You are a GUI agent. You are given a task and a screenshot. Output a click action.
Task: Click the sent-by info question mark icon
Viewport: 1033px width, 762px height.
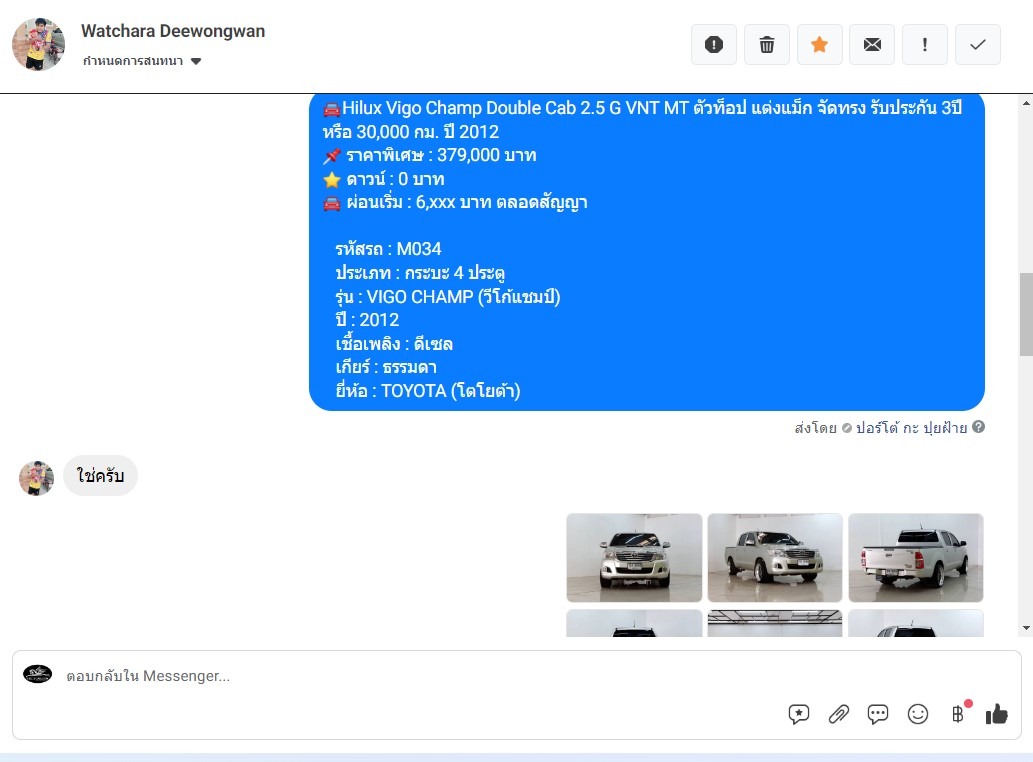tap(978, 427)
